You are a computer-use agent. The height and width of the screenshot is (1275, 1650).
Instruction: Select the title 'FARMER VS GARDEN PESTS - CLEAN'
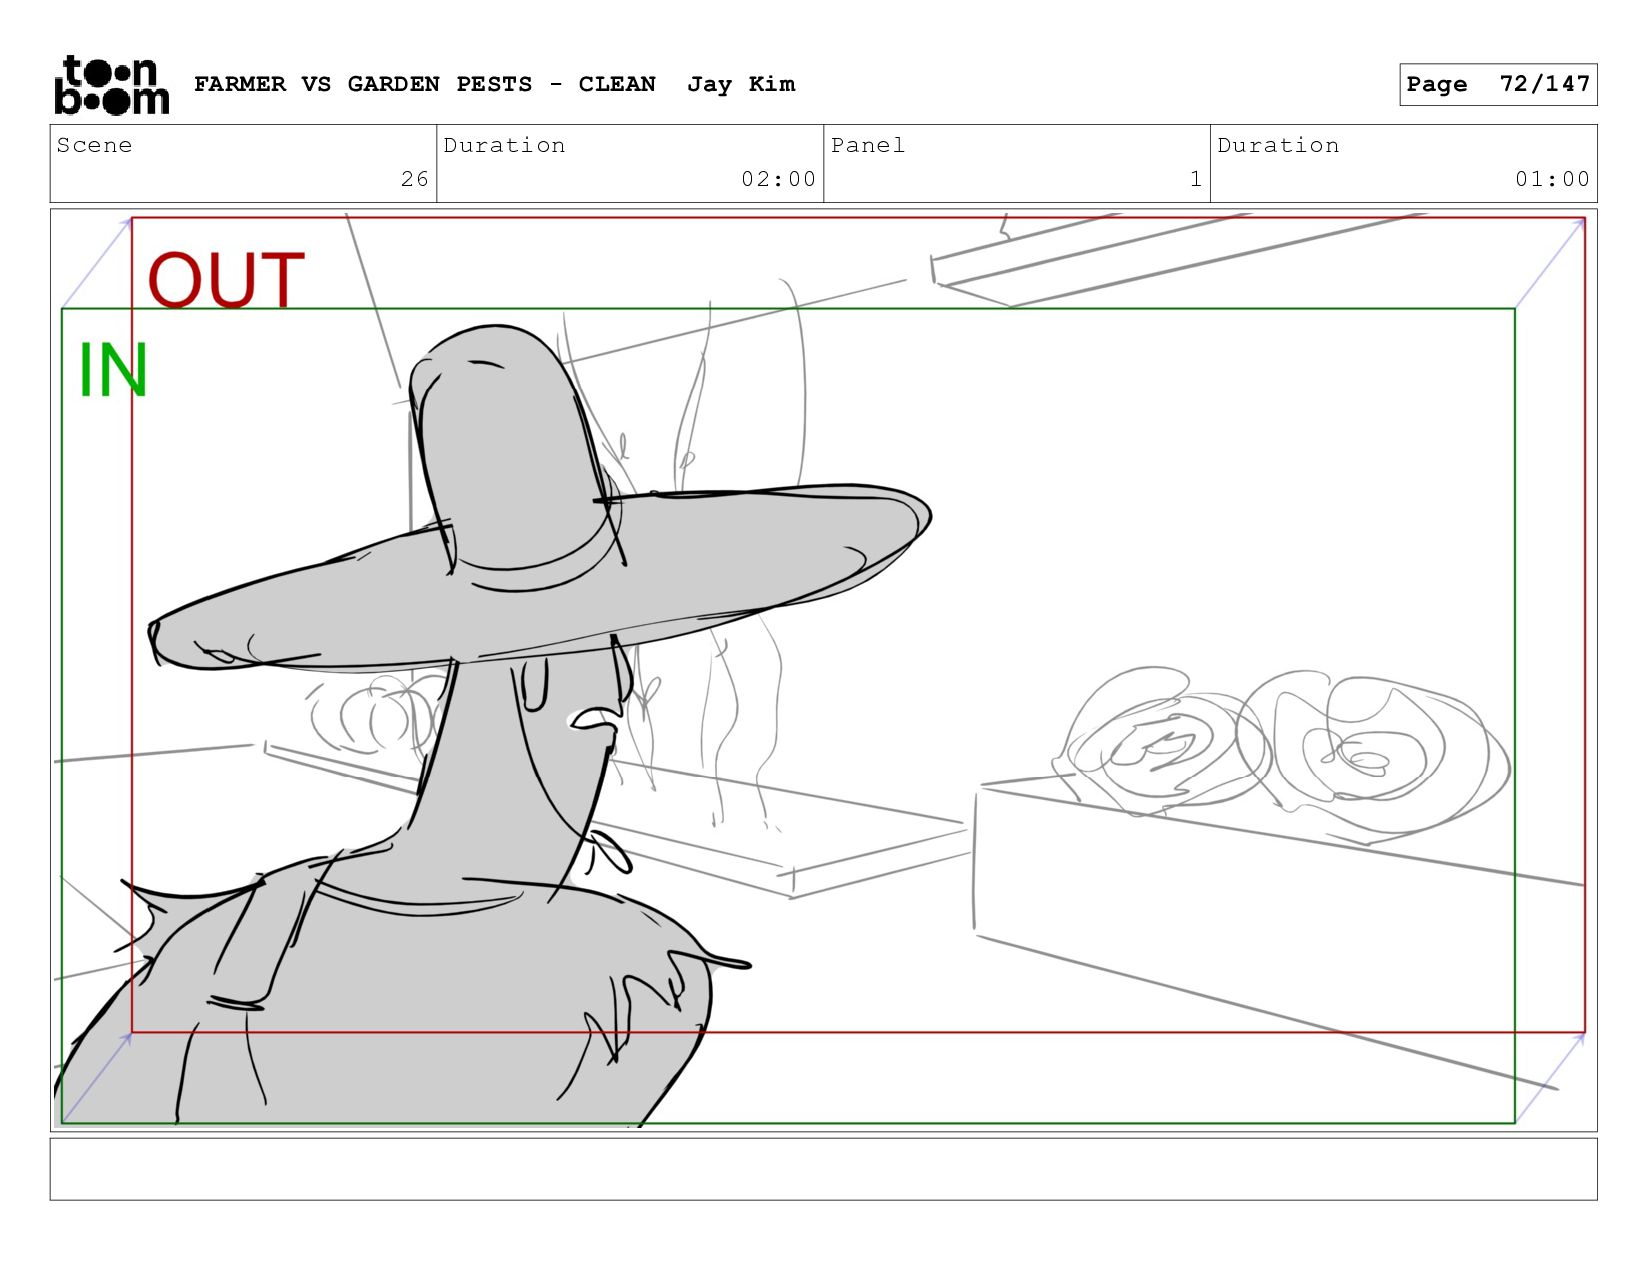425,84
